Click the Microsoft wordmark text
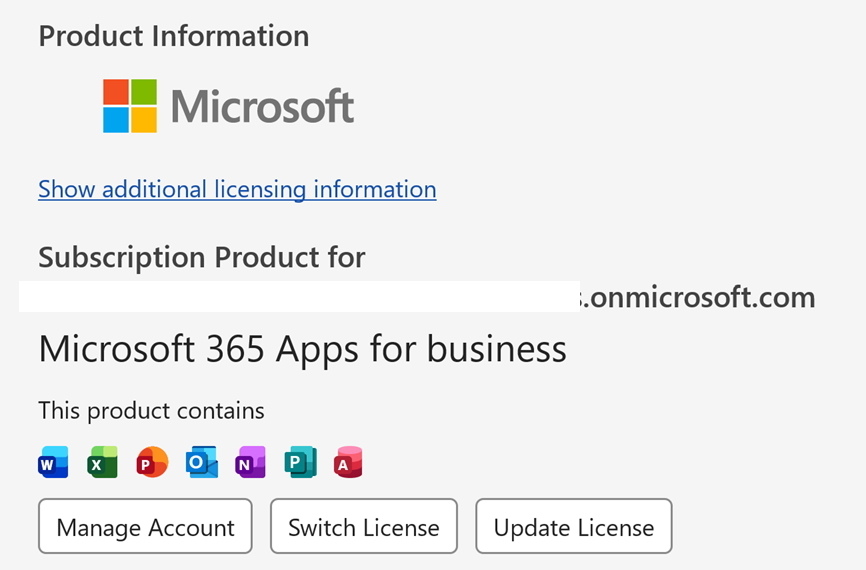 pos(262,106)
